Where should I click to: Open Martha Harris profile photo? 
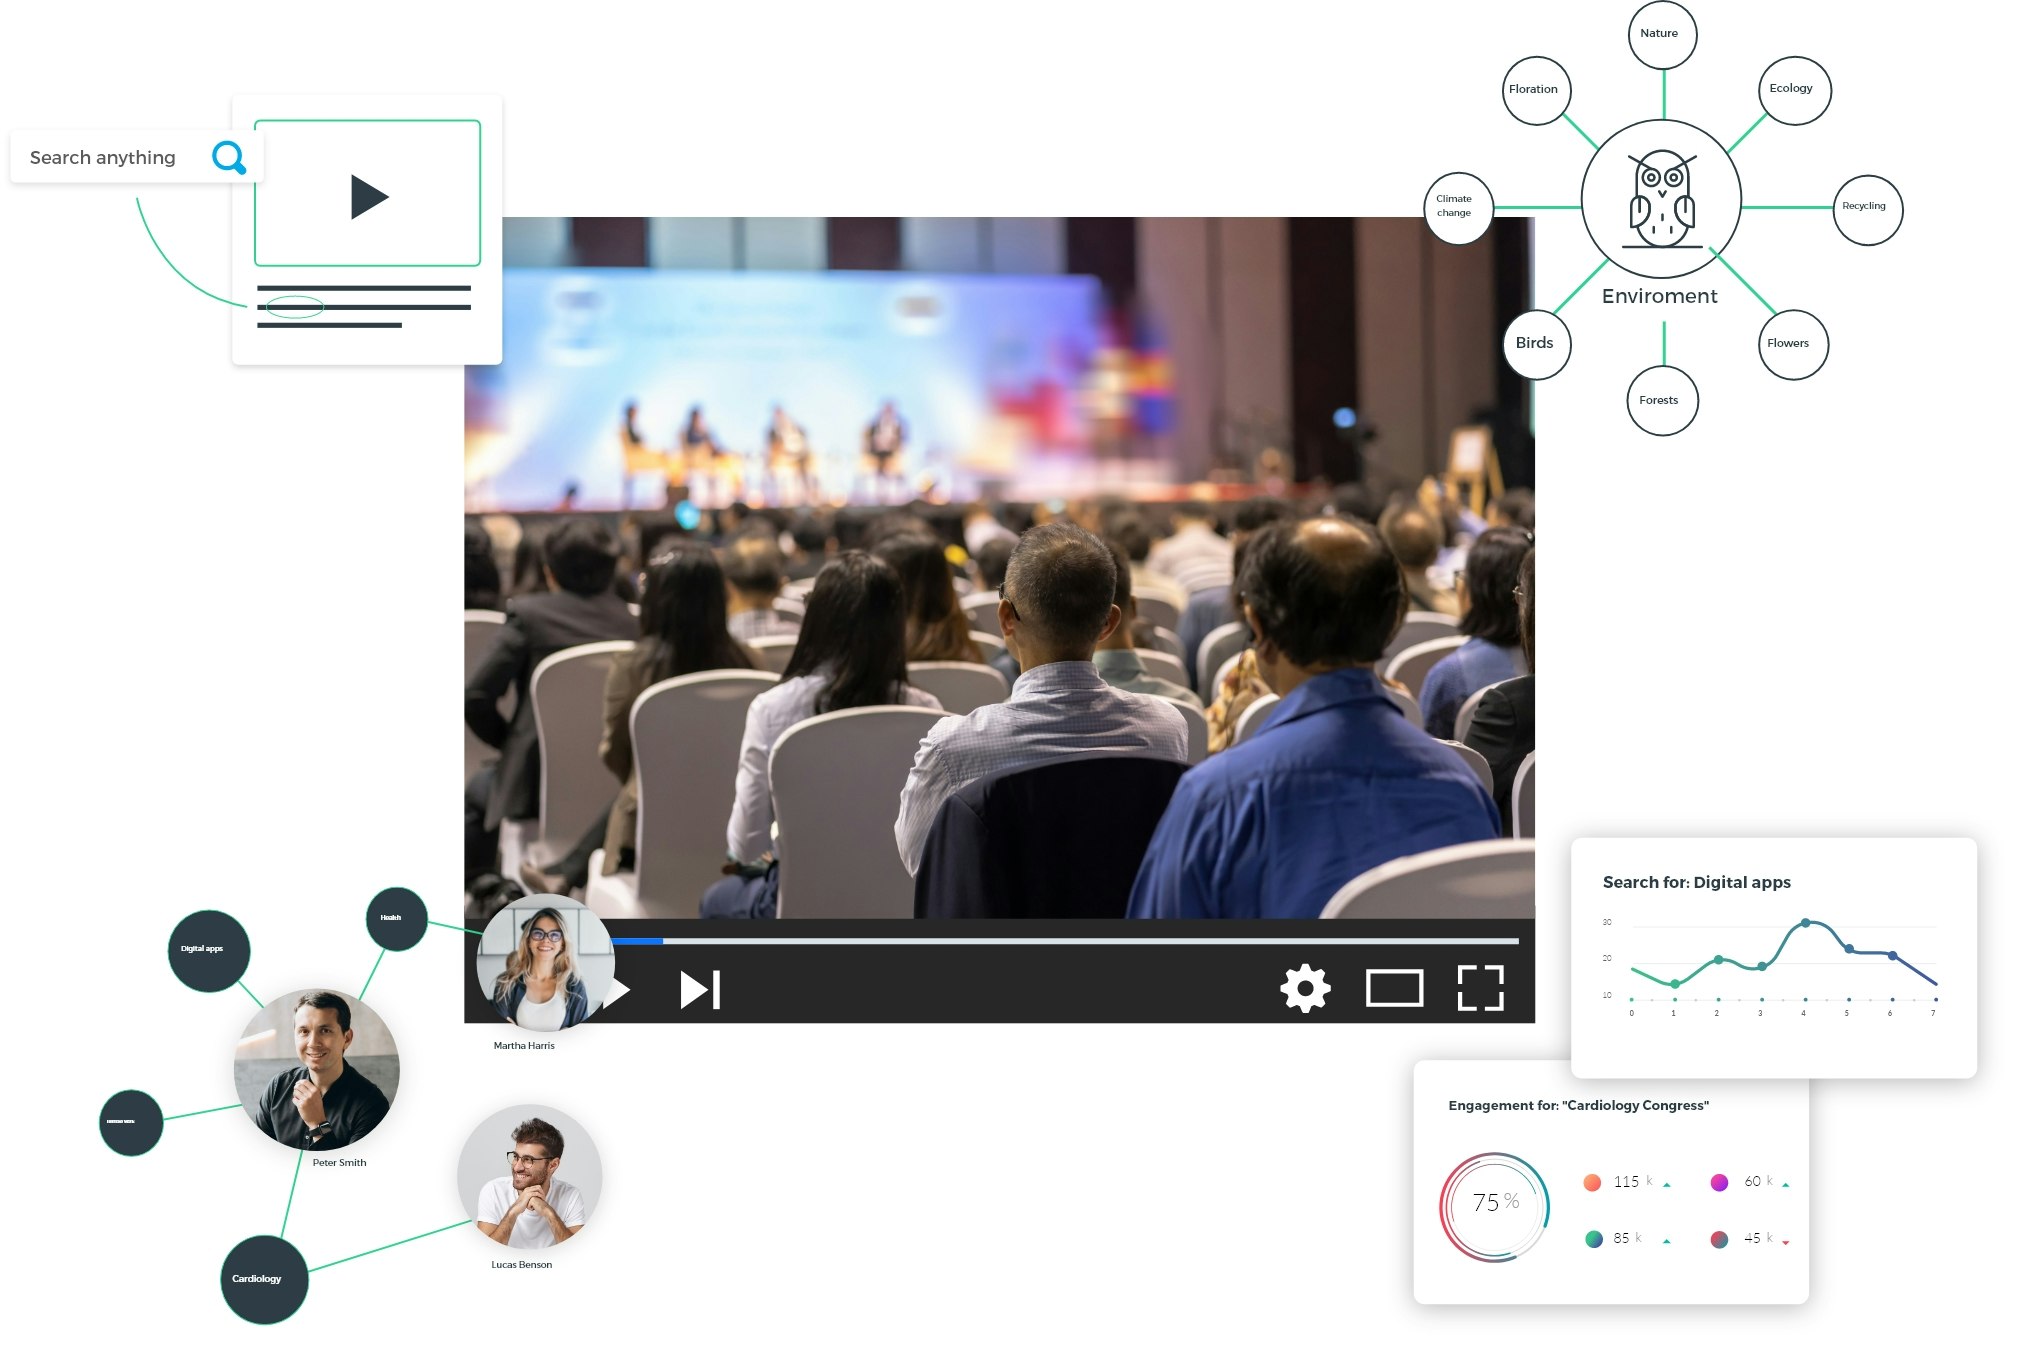pyautogui.click(x=544, y=964)
